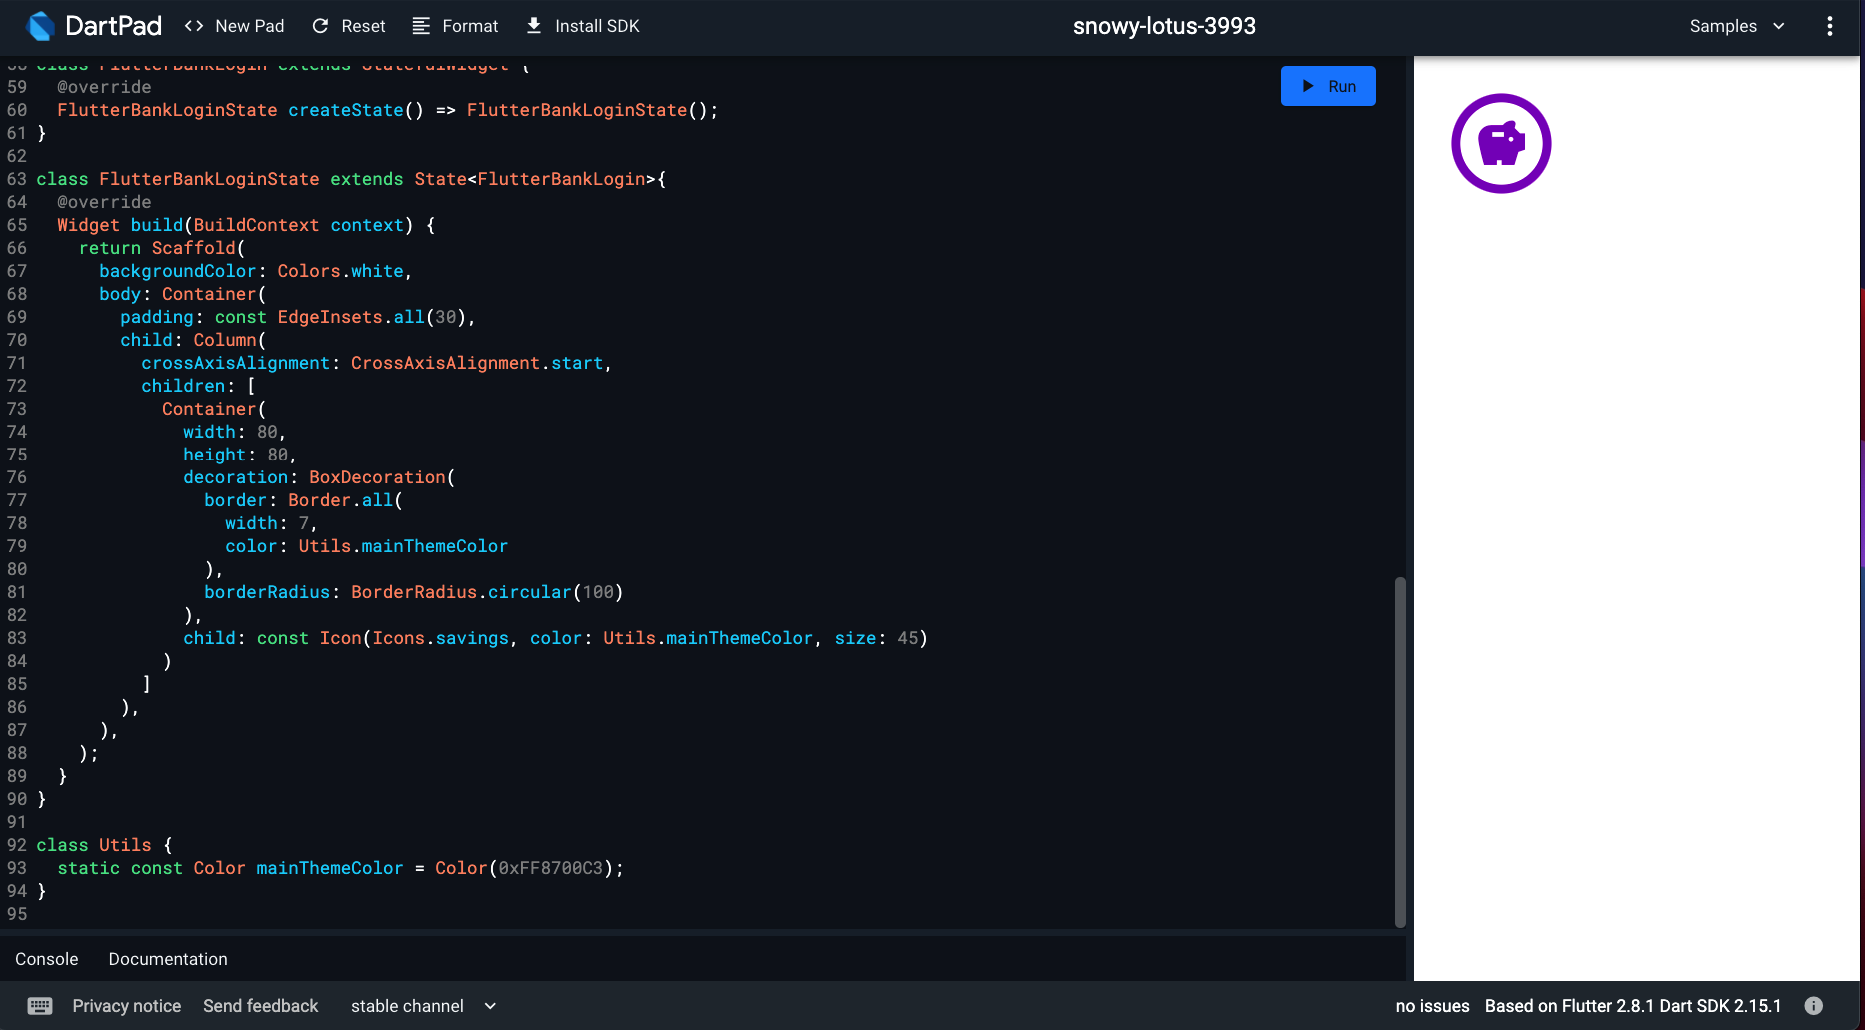The width and height of the screenshot is (1865, 1030).
Task: Click 'Colors.white' on line 67
Action: coord(341,271)
